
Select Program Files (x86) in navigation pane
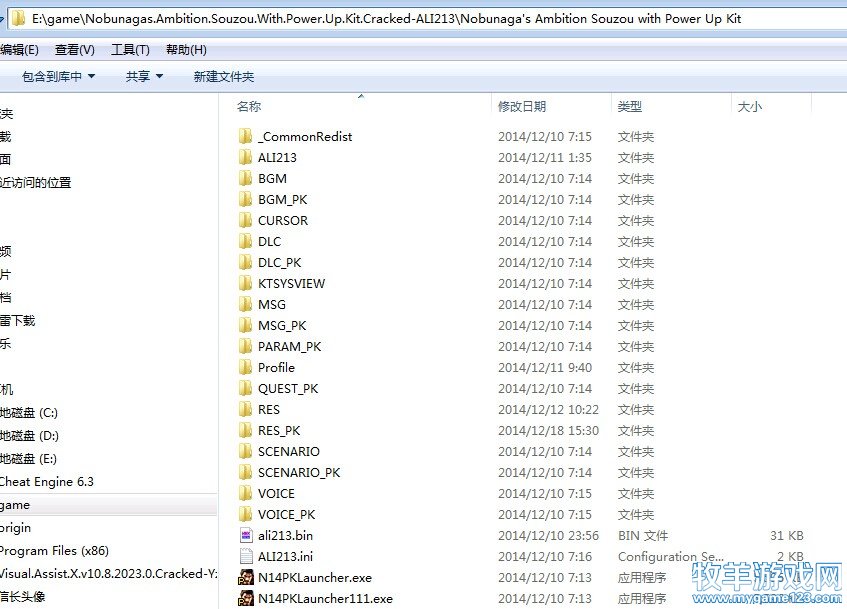54,551
